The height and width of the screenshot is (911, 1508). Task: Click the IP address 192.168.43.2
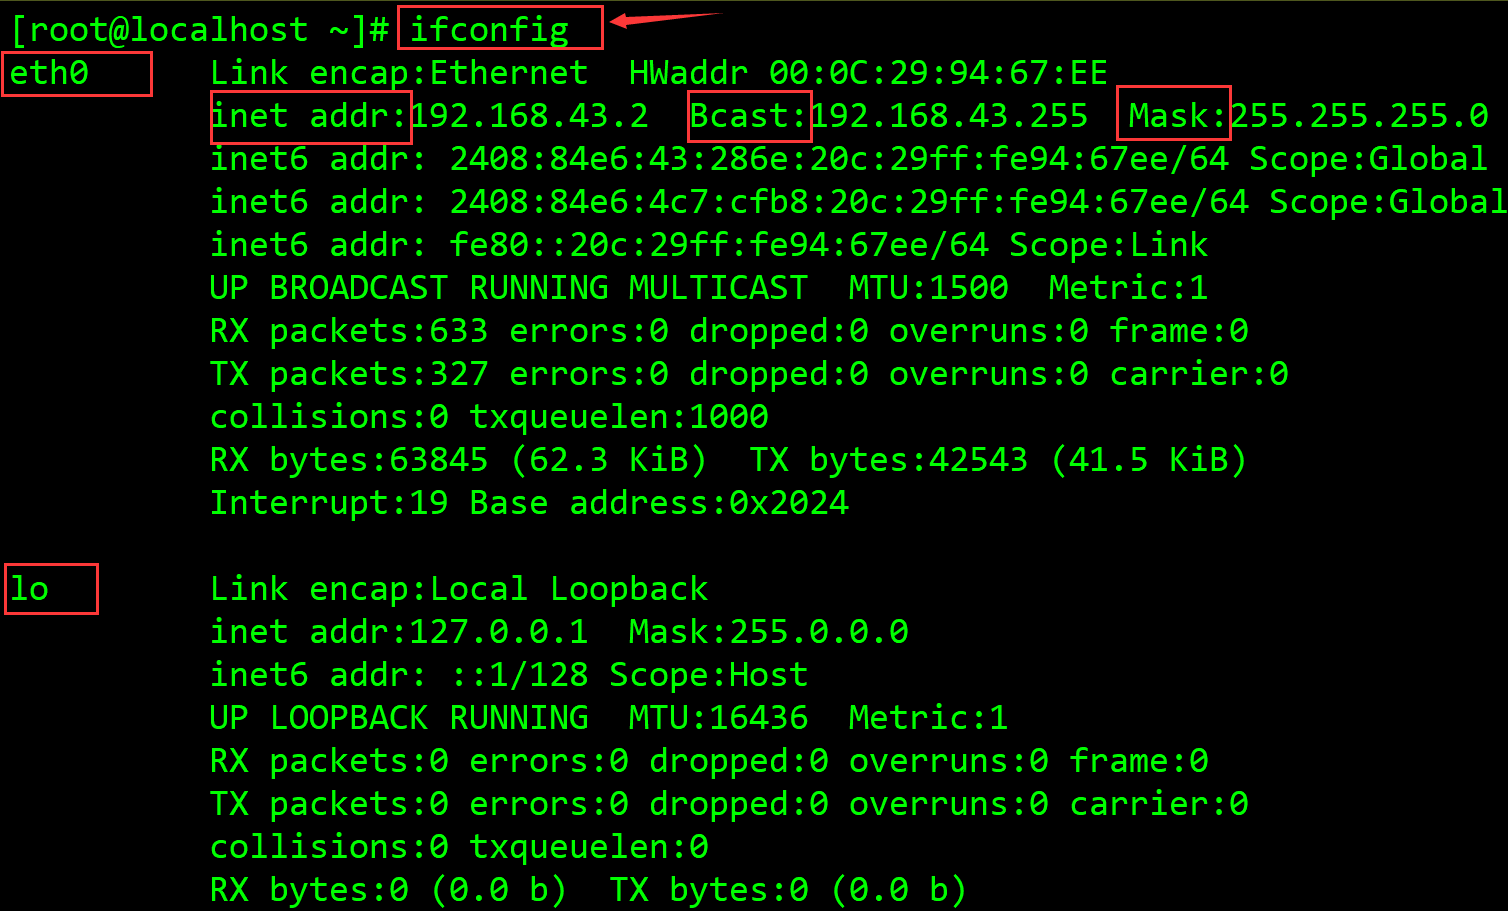[530, 116]
